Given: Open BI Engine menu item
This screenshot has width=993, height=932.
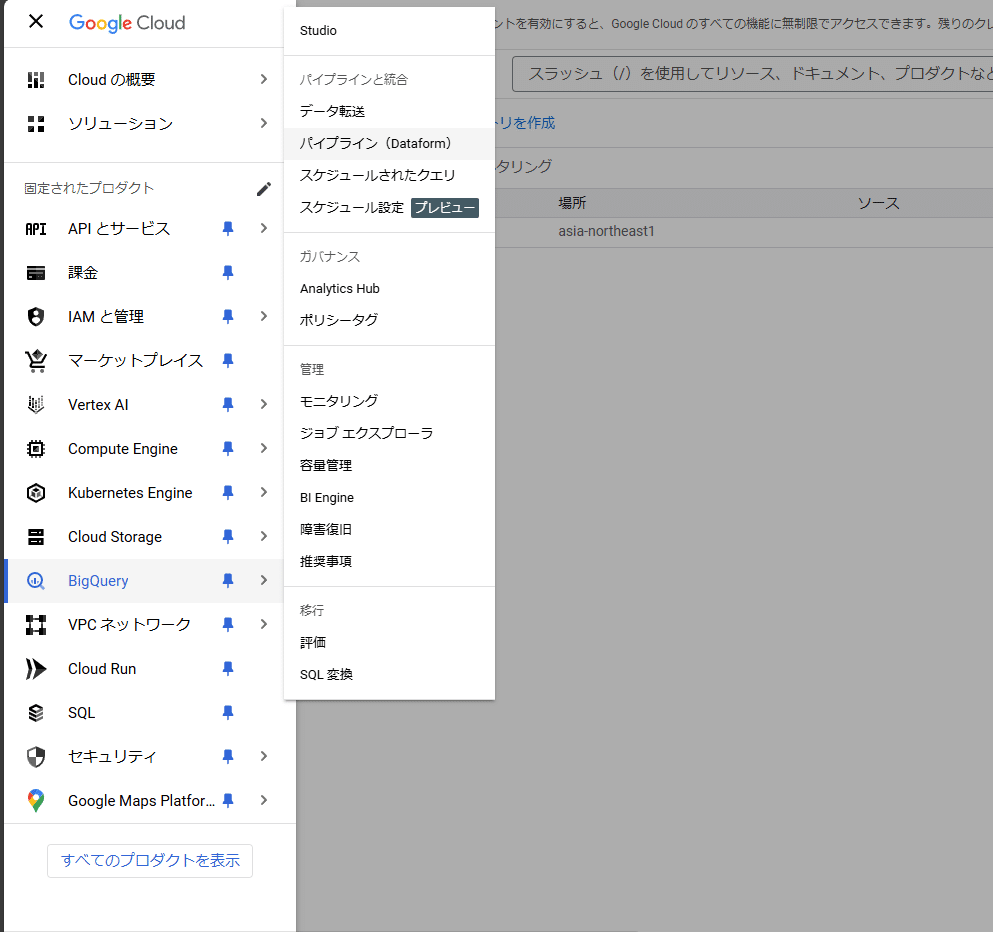Looking at the screenshot, I should coord(389,498).
